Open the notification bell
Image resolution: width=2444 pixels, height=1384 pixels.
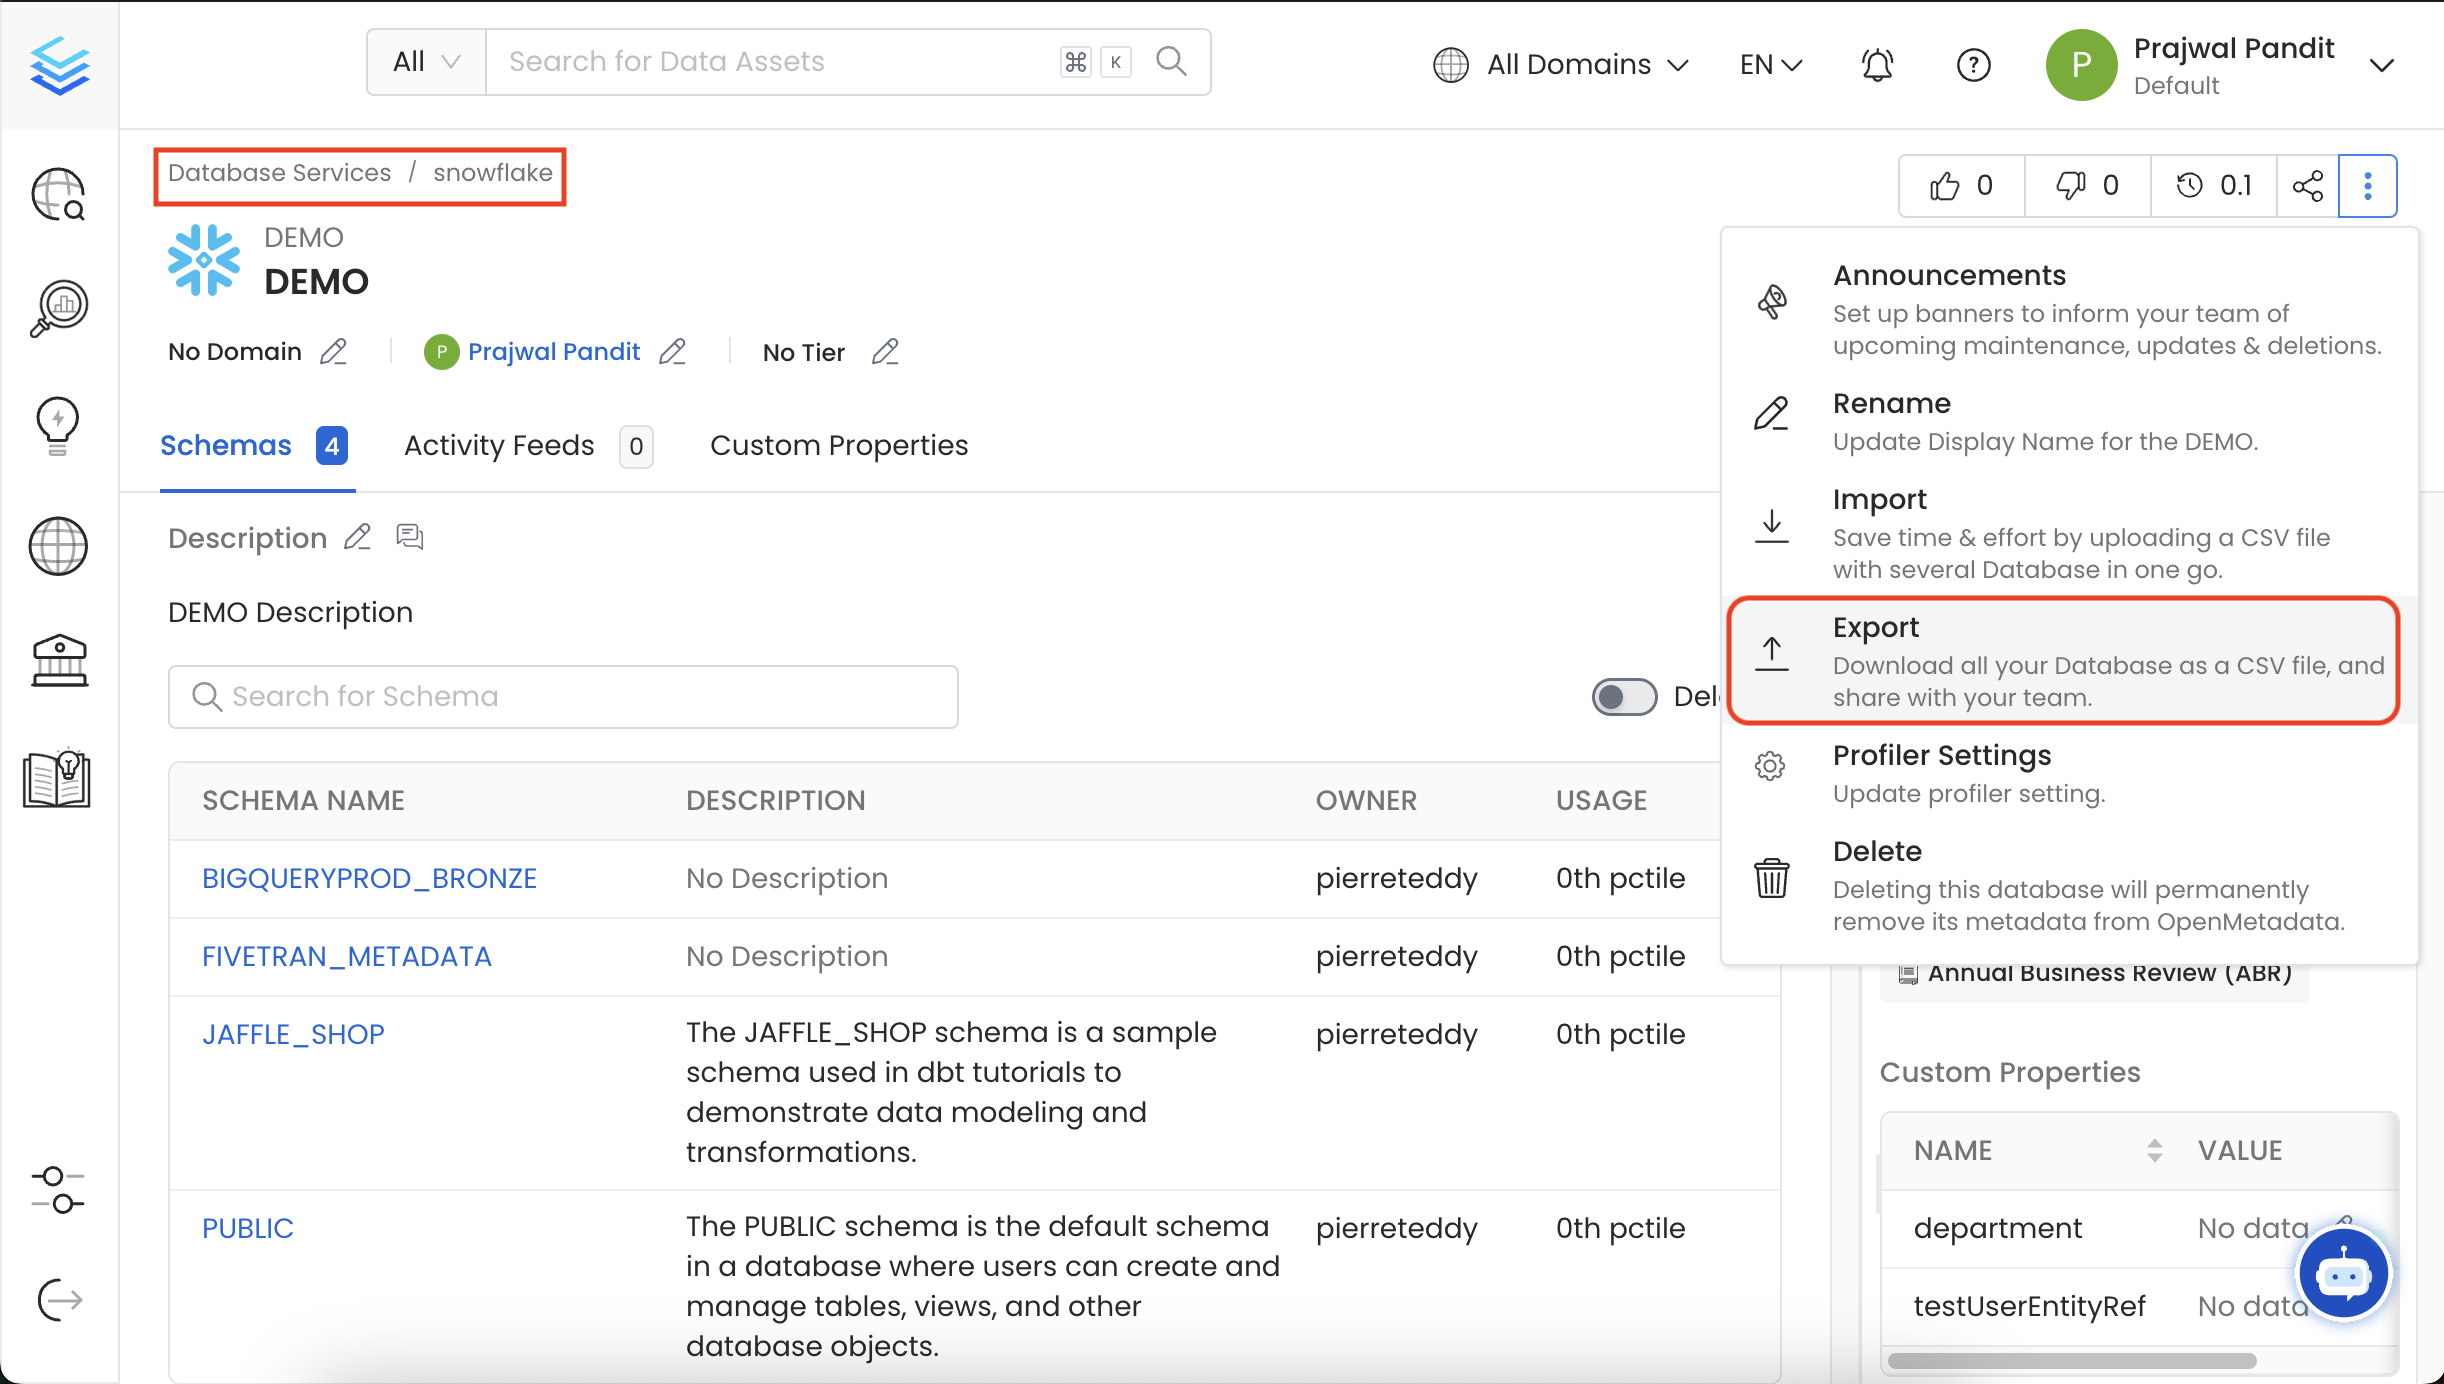1877,65
